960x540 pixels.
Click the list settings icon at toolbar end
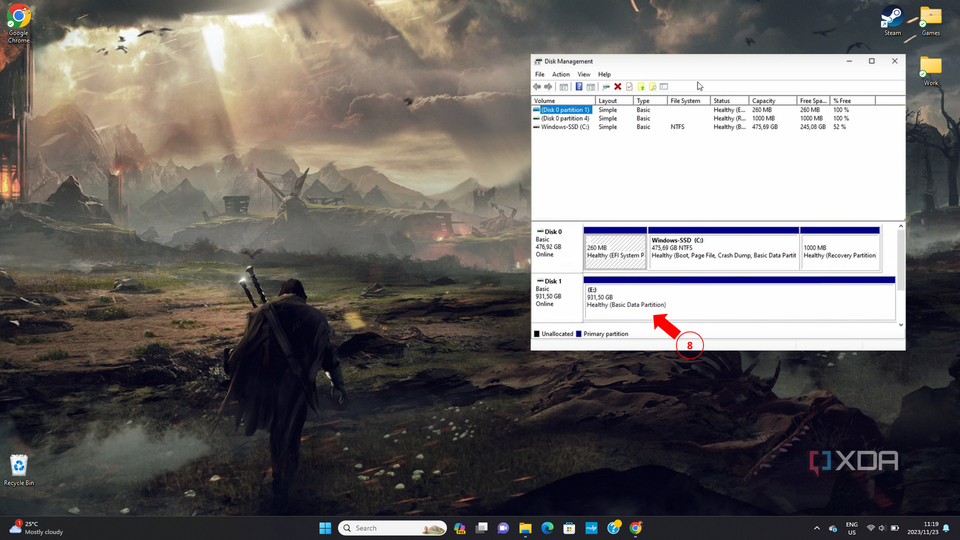point(664,87)
